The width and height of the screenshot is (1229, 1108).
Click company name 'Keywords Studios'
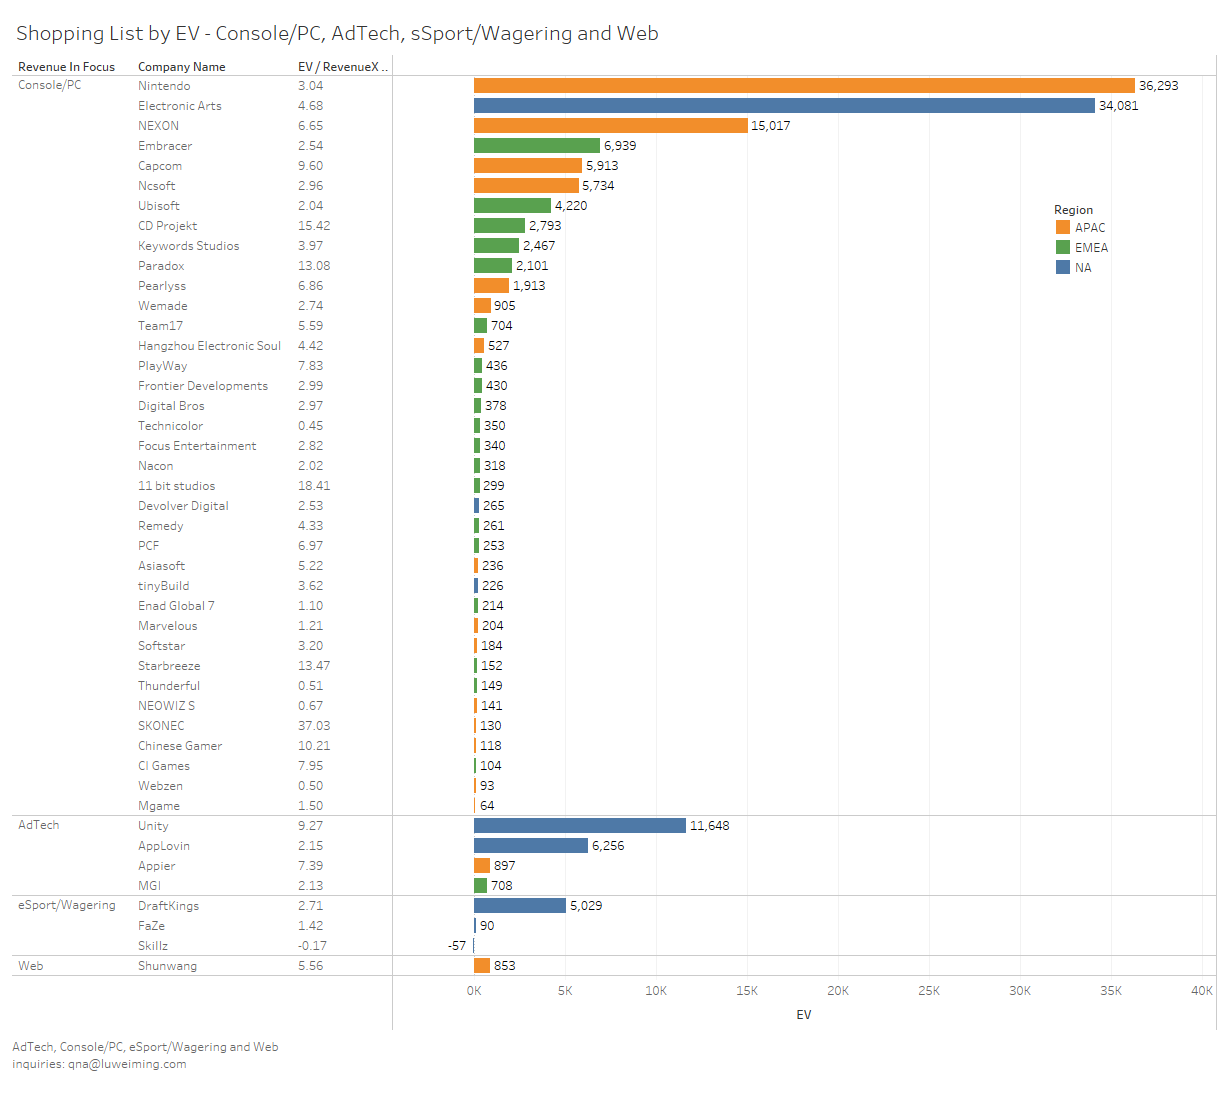[189, 246]
